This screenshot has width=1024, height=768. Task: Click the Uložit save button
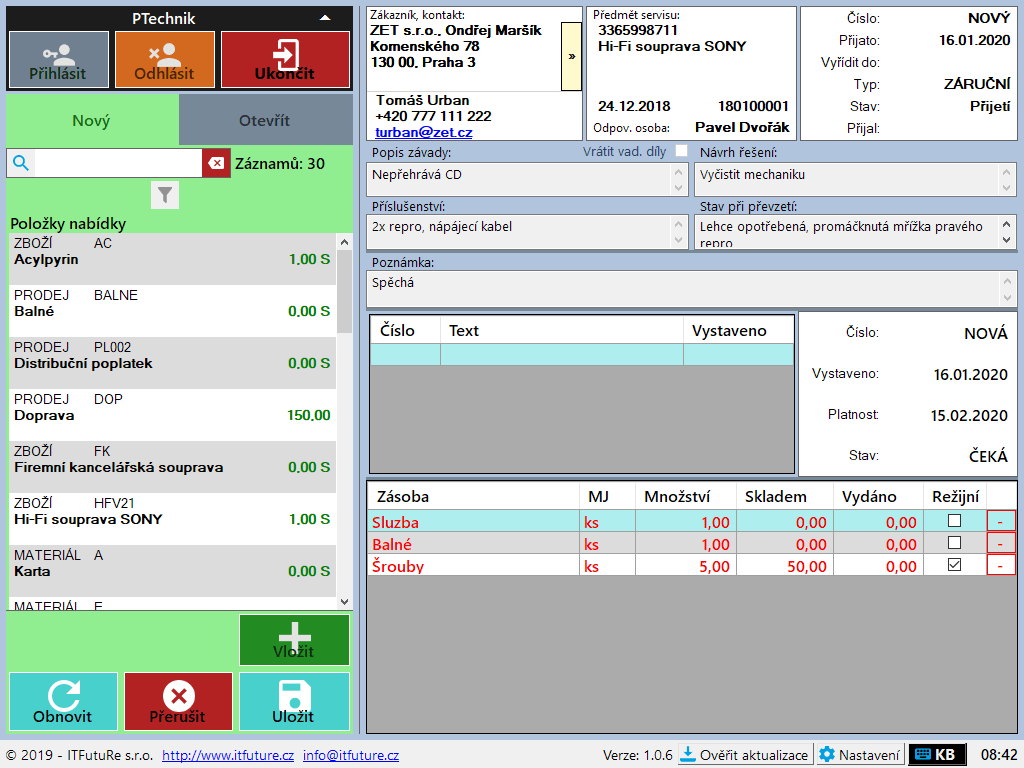click(294, 701)
